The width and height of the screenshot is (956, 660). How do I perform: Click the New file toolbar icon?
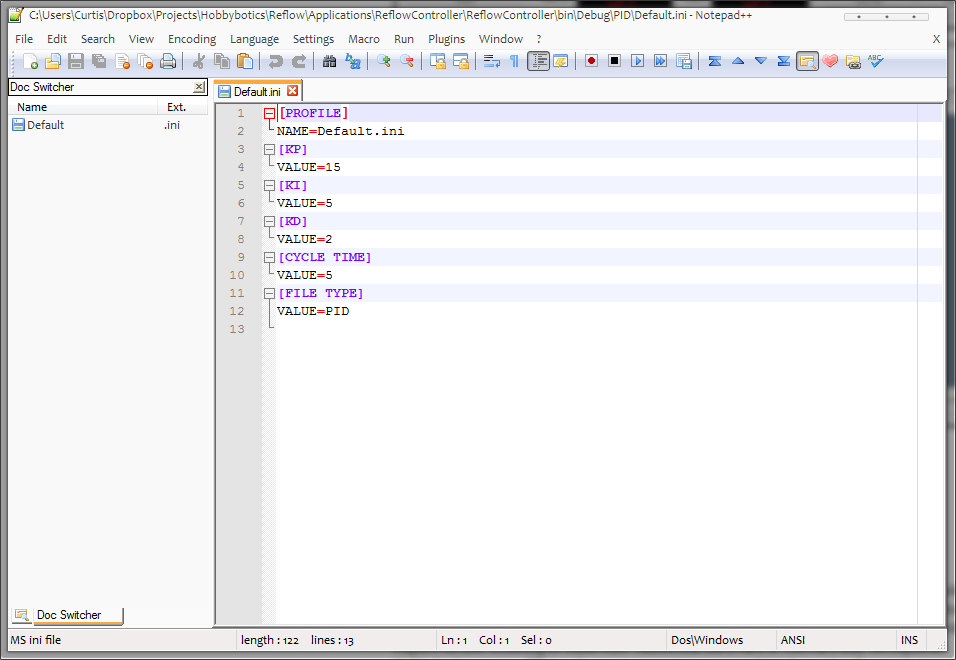tap(30, 62)
